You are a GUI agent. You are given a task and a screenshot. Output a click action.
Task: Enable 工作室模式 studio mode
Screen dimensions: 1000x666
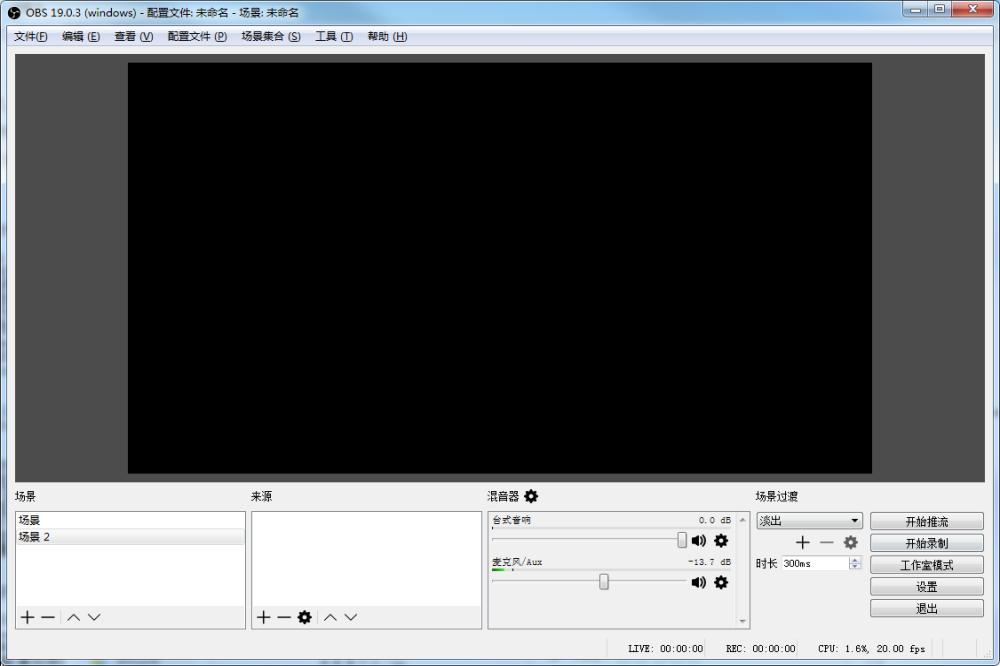[927, 565]
